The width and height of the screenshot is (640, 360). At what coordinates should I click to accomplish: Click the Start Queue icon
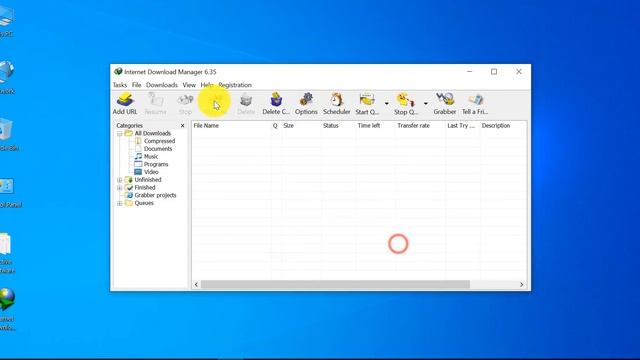pyautogui.click(x=367, y=104)
